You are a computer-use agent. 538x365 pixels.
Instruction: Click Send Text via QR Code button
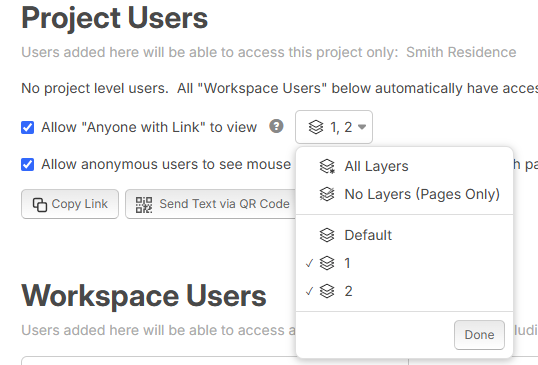click(x=211, y=204)
